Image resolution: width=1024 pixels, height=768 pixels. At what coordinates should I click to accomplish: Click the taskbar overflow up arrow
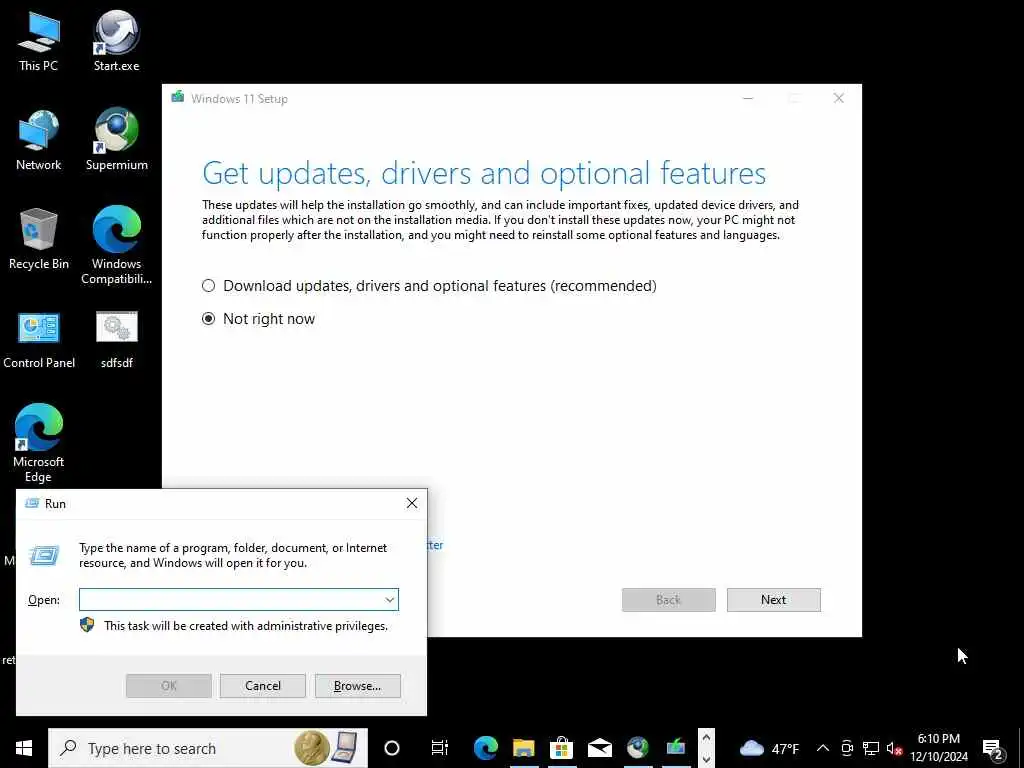(706, 737)
